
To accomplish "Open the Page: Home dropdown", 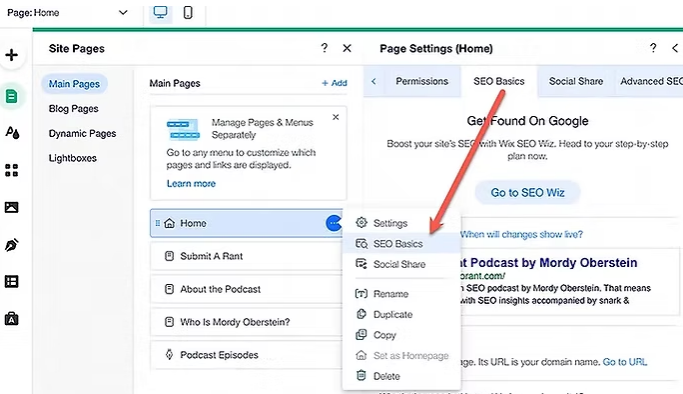I will (68, 13).
